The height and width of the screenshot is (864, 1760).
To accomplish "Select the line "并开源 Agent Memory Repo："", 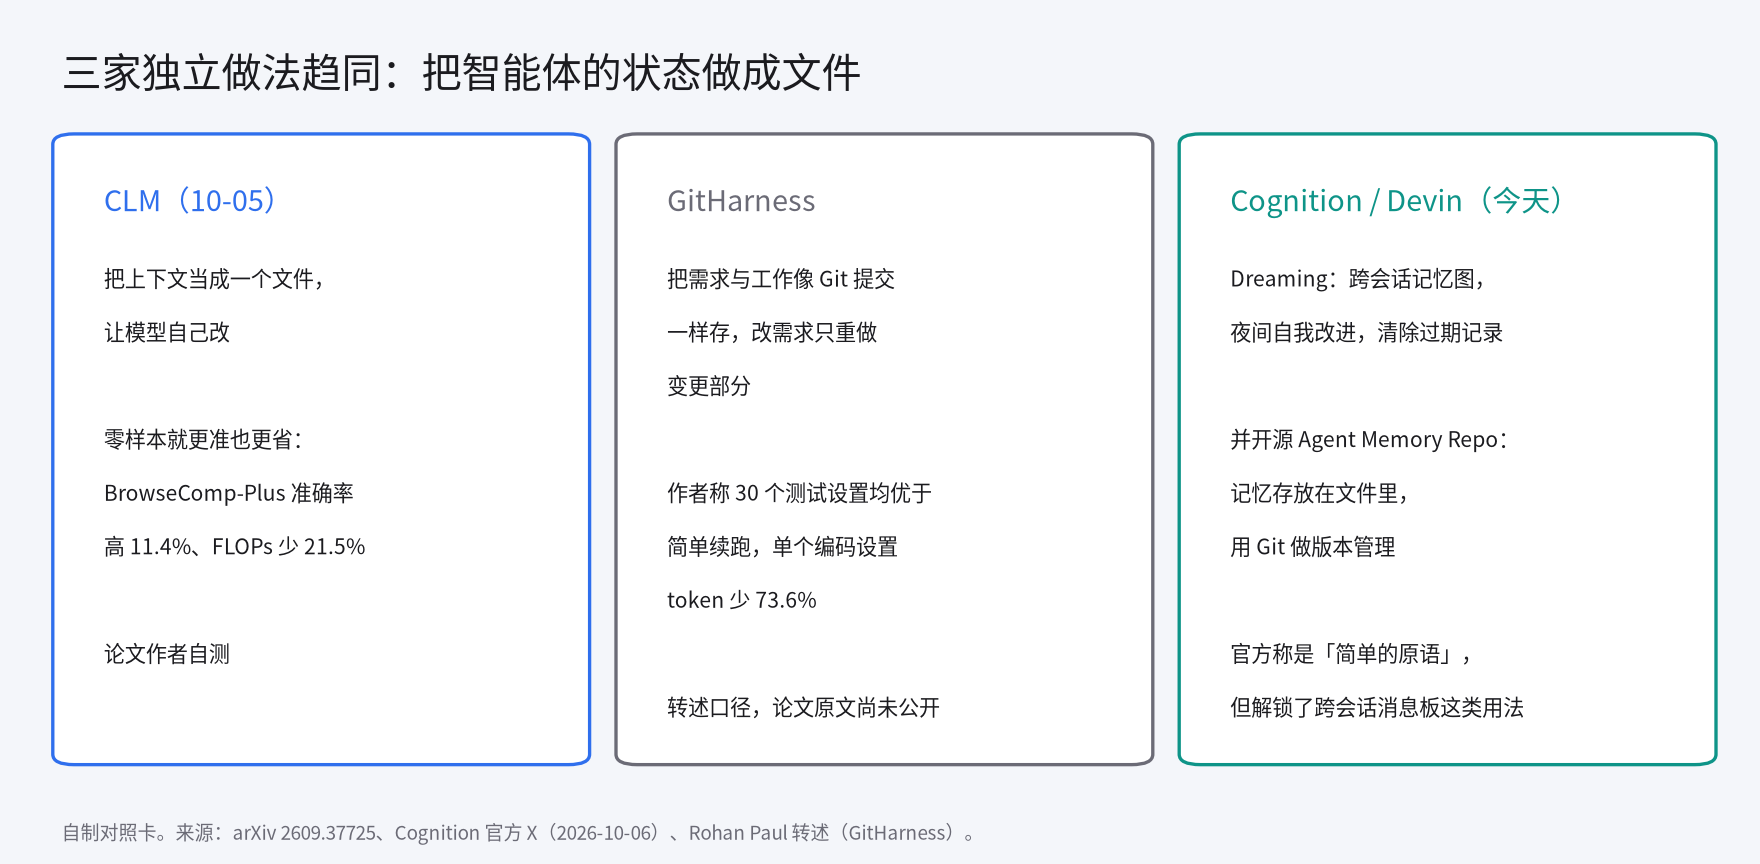I will [1371, 439].
